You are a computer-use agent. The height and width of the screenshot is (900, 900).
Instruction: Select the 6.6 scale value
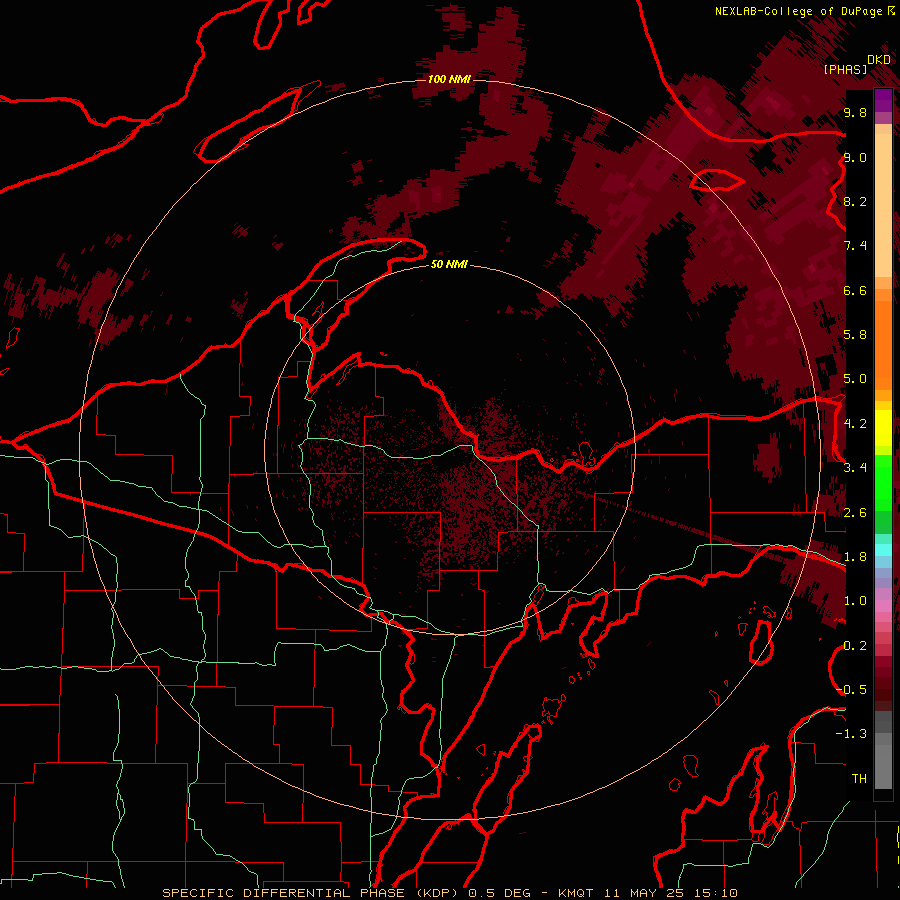pos(855,290)
